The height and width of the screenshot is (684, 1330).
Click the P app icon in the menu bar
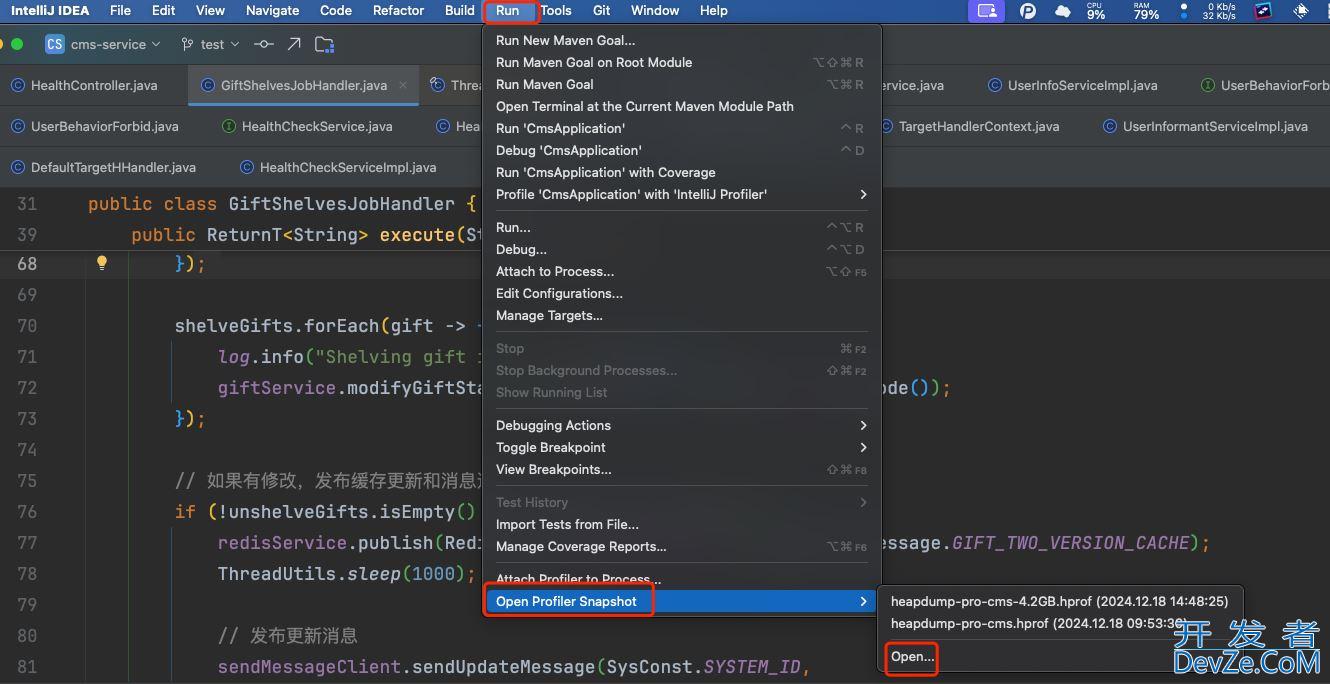(1028, 11)
